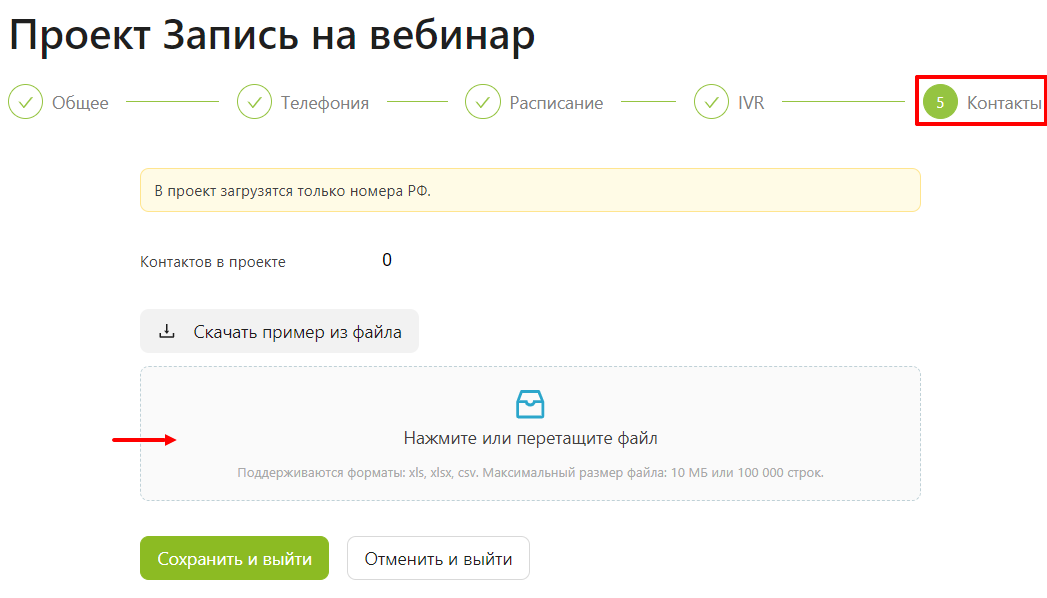Viewport: 1047px width, 598px height.
Task: Click the green step 5 circle
Action: [940, 102]
